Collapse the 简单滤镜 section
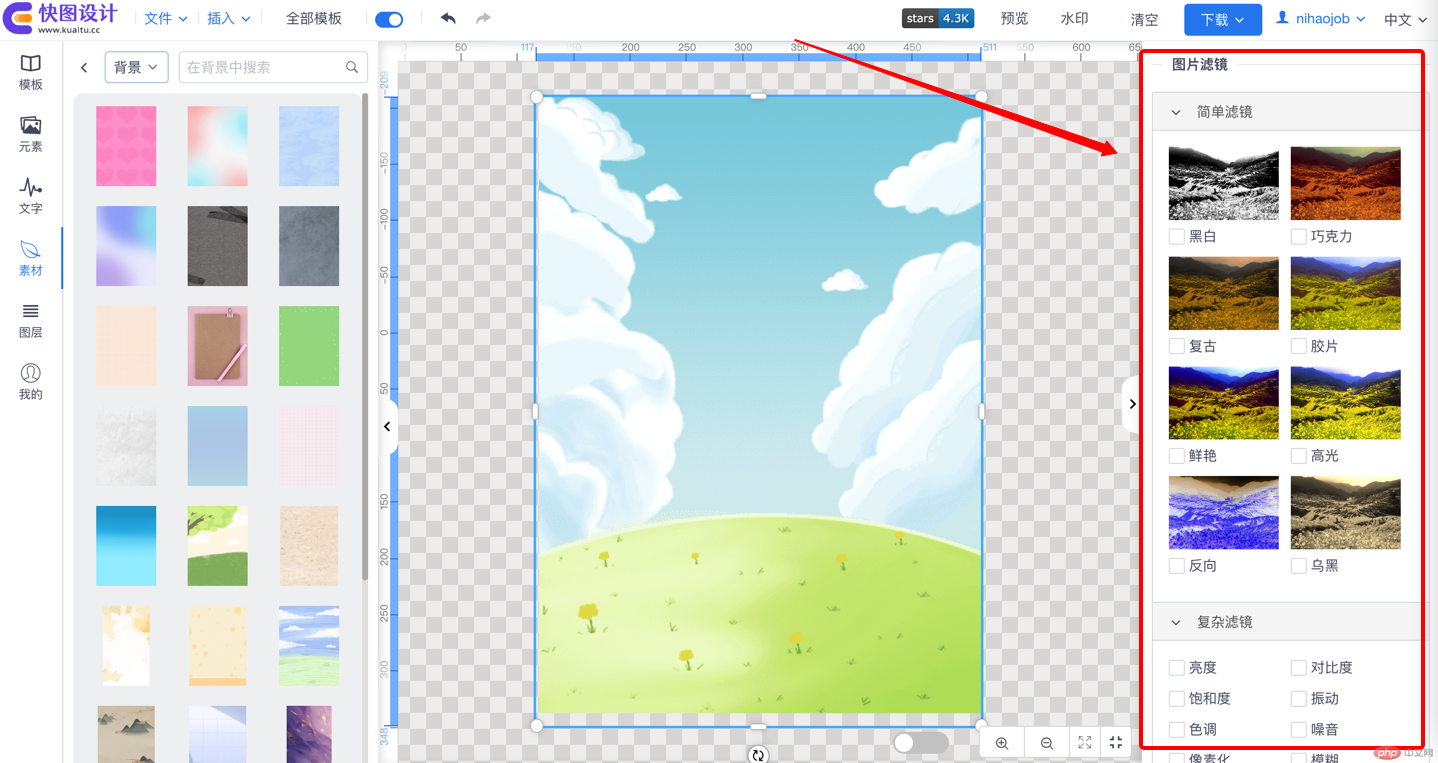This screenshot has width=1438, height=763. [x=1176, y=112]
